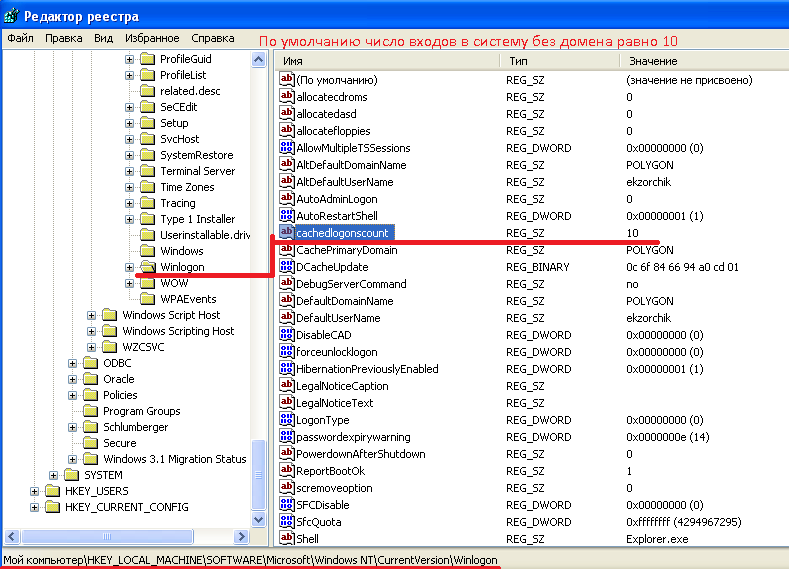
Task: Click the Shell string value icon
Action: click(x=287, y=538)
